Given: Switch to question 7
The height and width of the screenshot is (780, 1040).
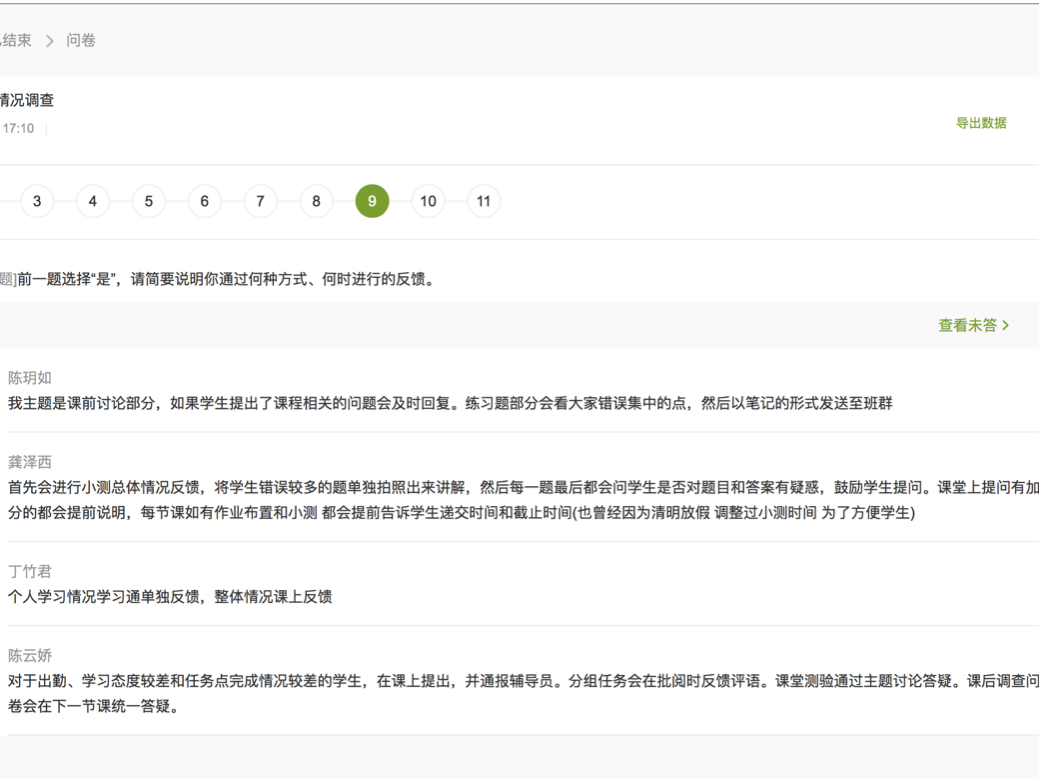Looking at the screenshot, I should 260,201.
